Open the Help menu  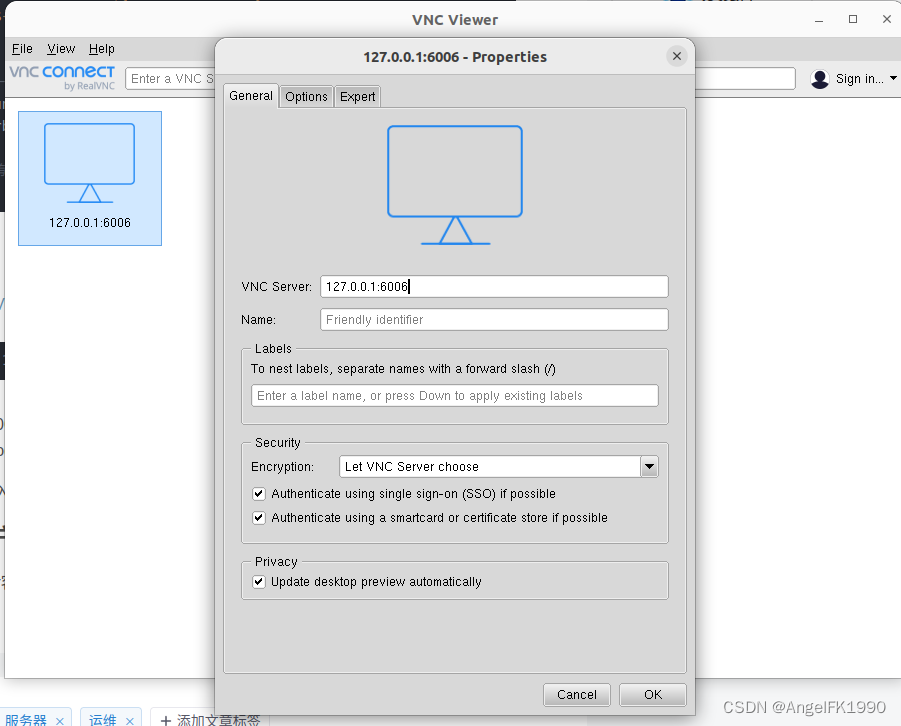pyautogui.click(x=102, y=49)
